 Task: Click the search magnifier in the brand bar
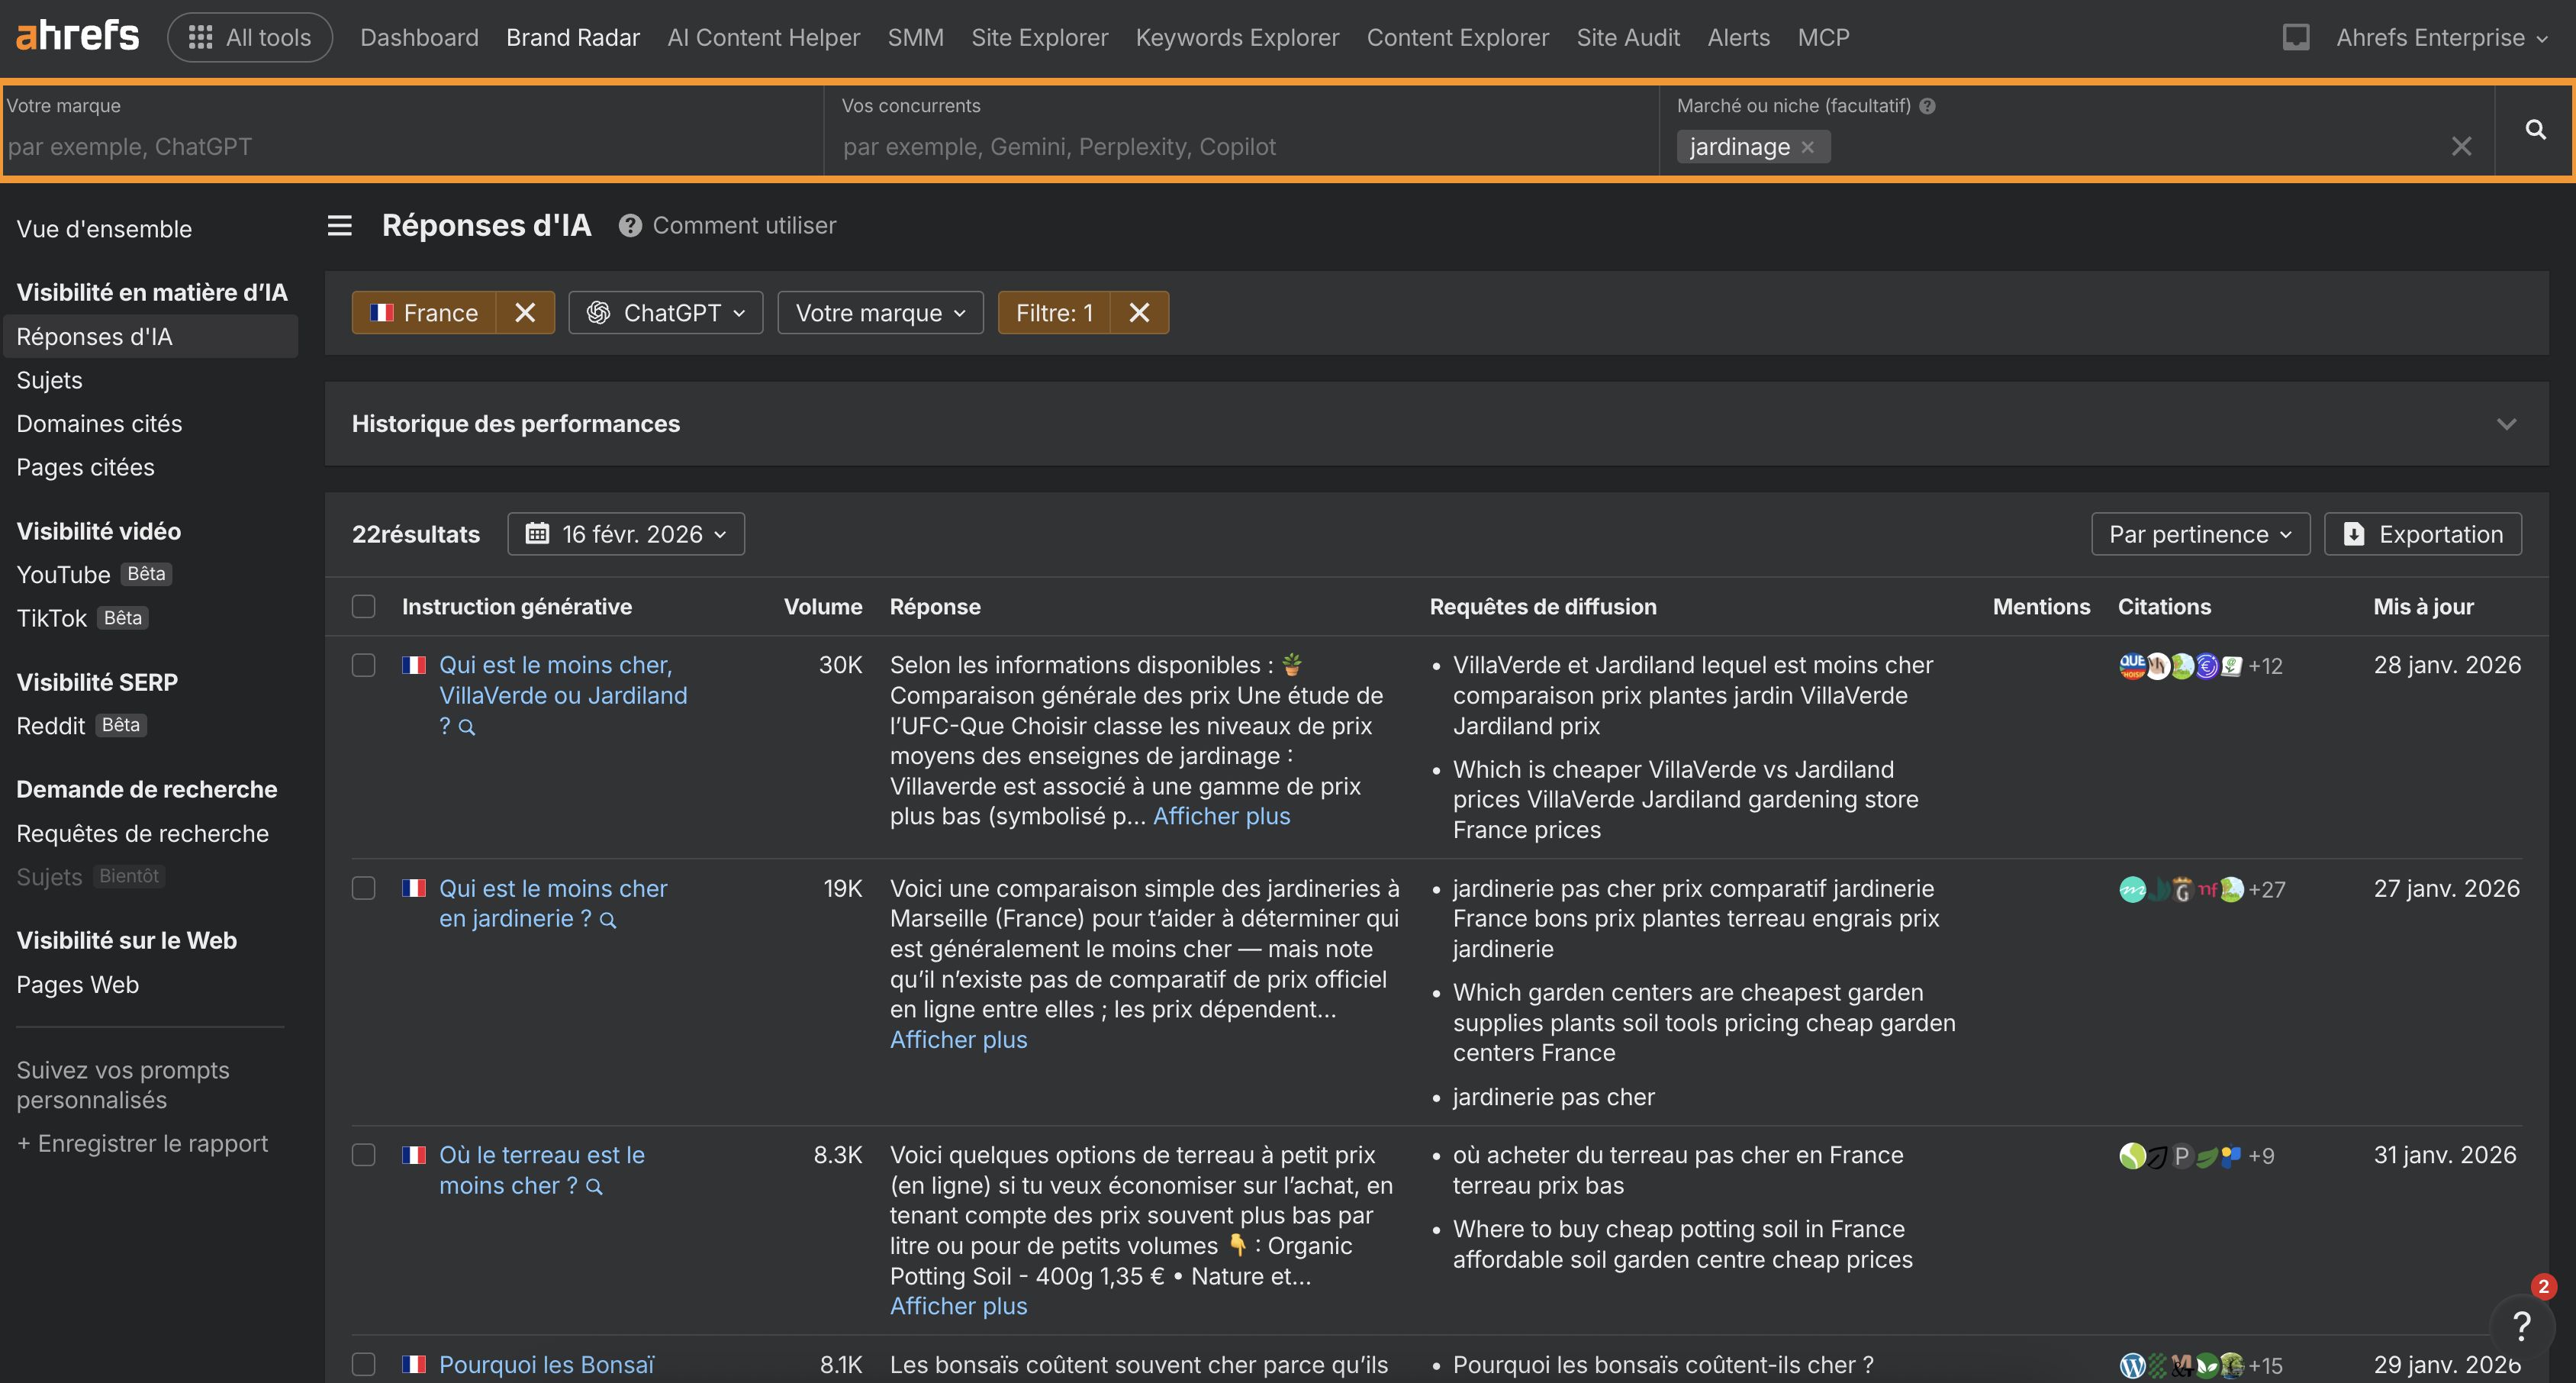(2536, 130)
